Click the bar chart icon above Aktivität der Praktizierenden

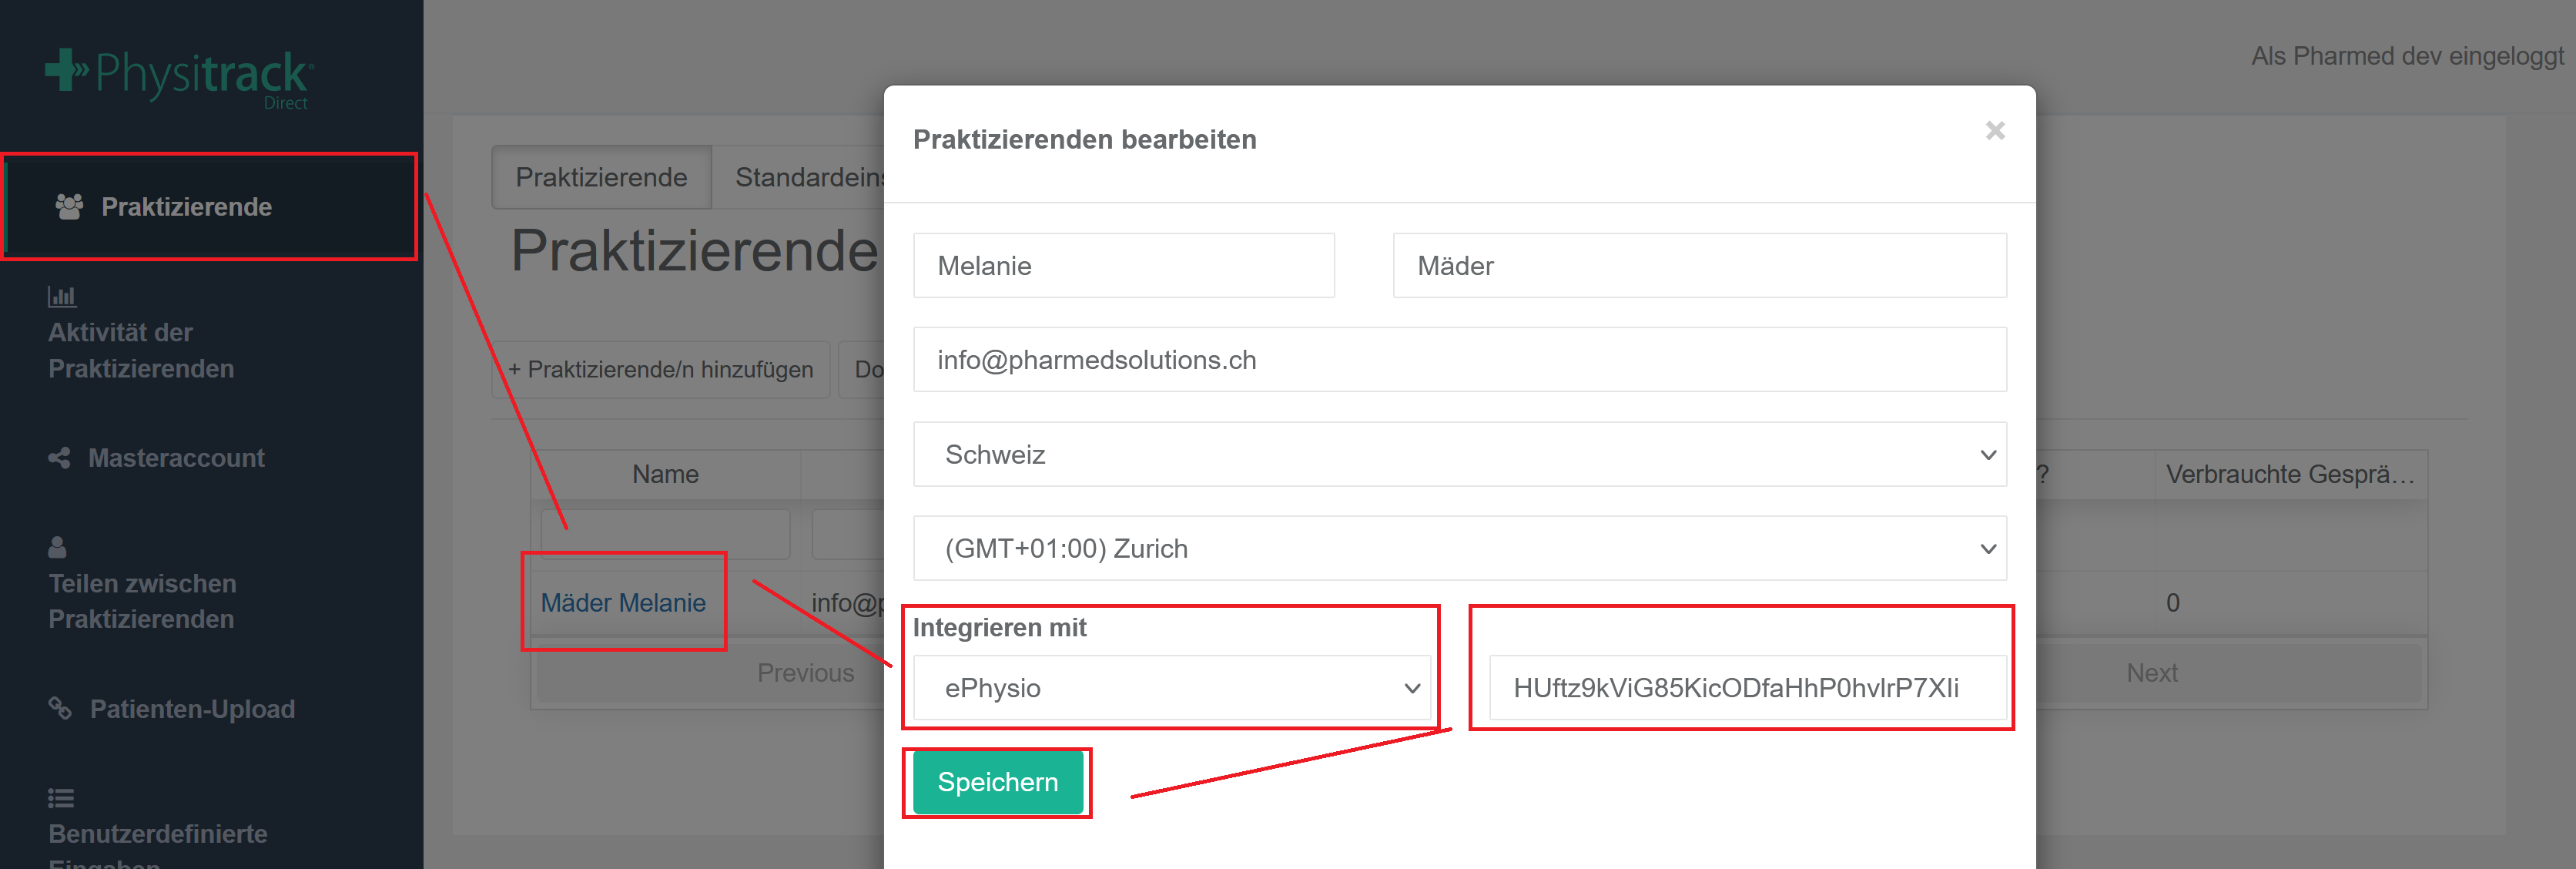(x=62, y=296)
